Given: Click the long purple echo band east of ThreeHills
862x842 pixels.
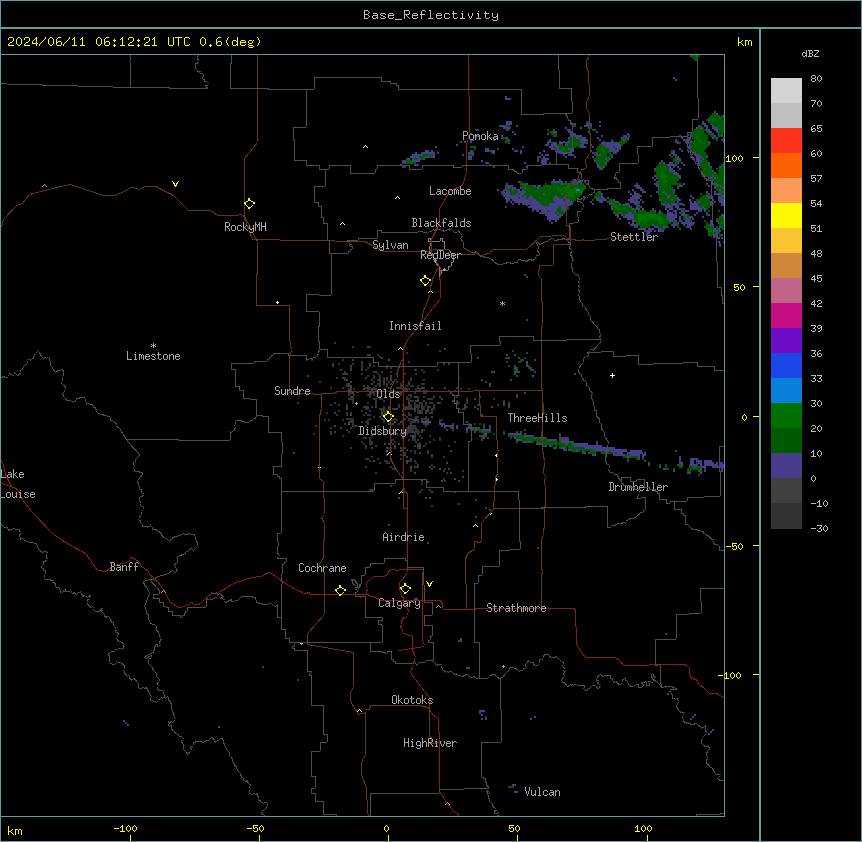Looking at the screenshot, I should point(576,446).
